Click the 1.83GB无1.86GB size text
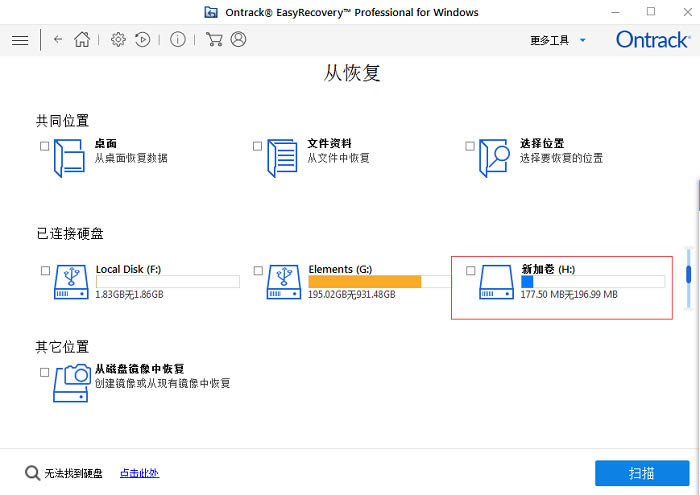The height and width of the screenshot is (495, 700). point(129,295)
